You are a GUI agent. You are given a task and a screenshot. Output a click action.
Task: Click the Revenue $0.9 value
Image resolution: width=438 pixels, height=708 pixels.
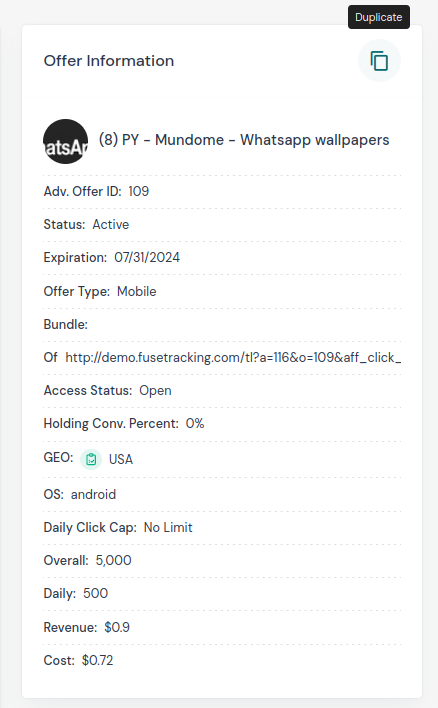click(117, 627)
